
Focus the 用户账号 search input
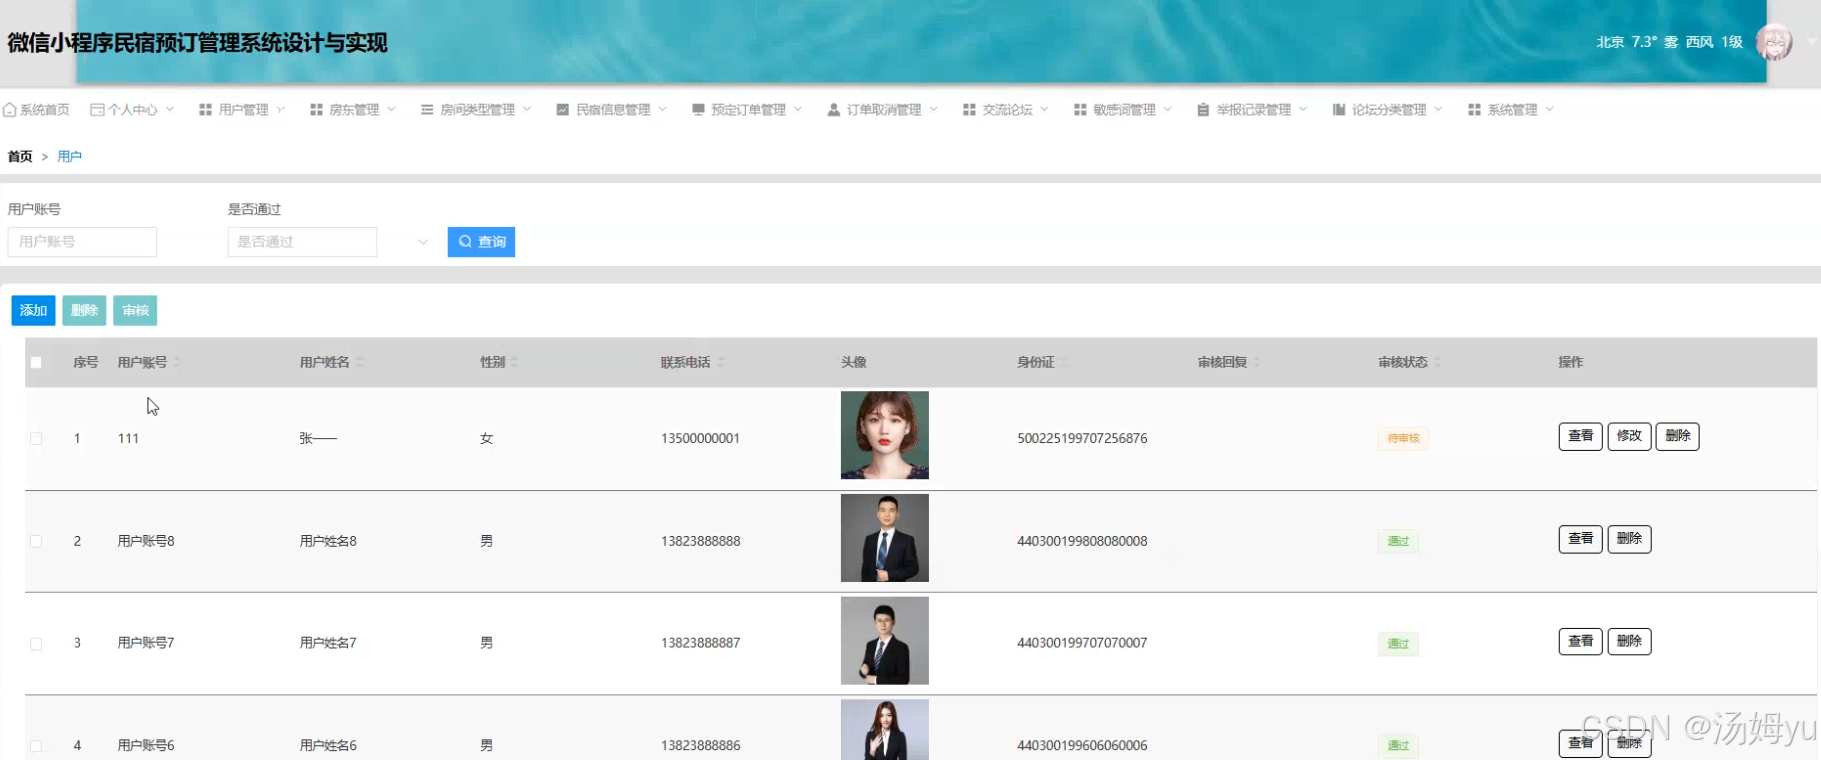coord(82,242)
